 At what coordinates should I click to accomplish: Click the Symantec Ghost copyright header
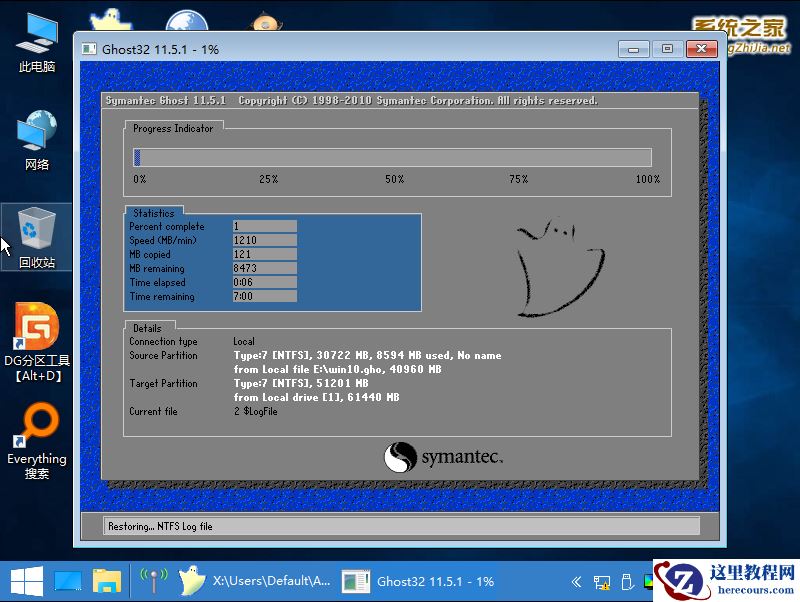(351, 101)
